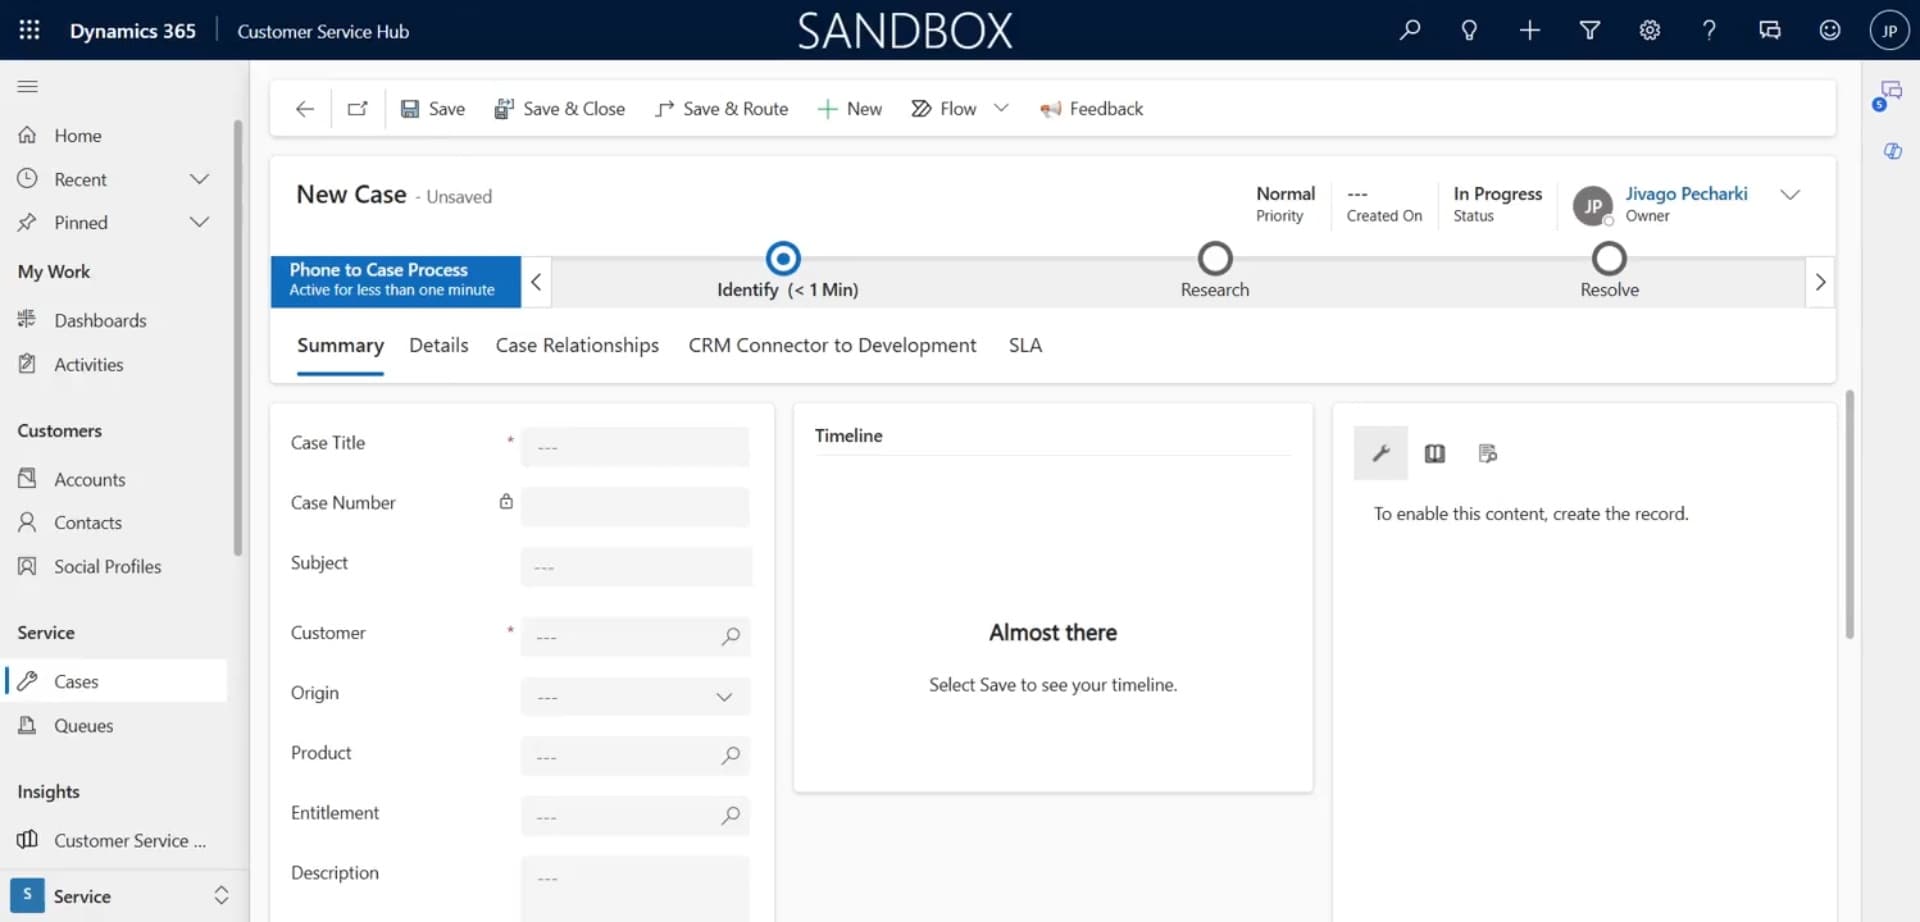Open owner Jivago Pecharki link
The image size is (1920, 922).
[1686, 194]
